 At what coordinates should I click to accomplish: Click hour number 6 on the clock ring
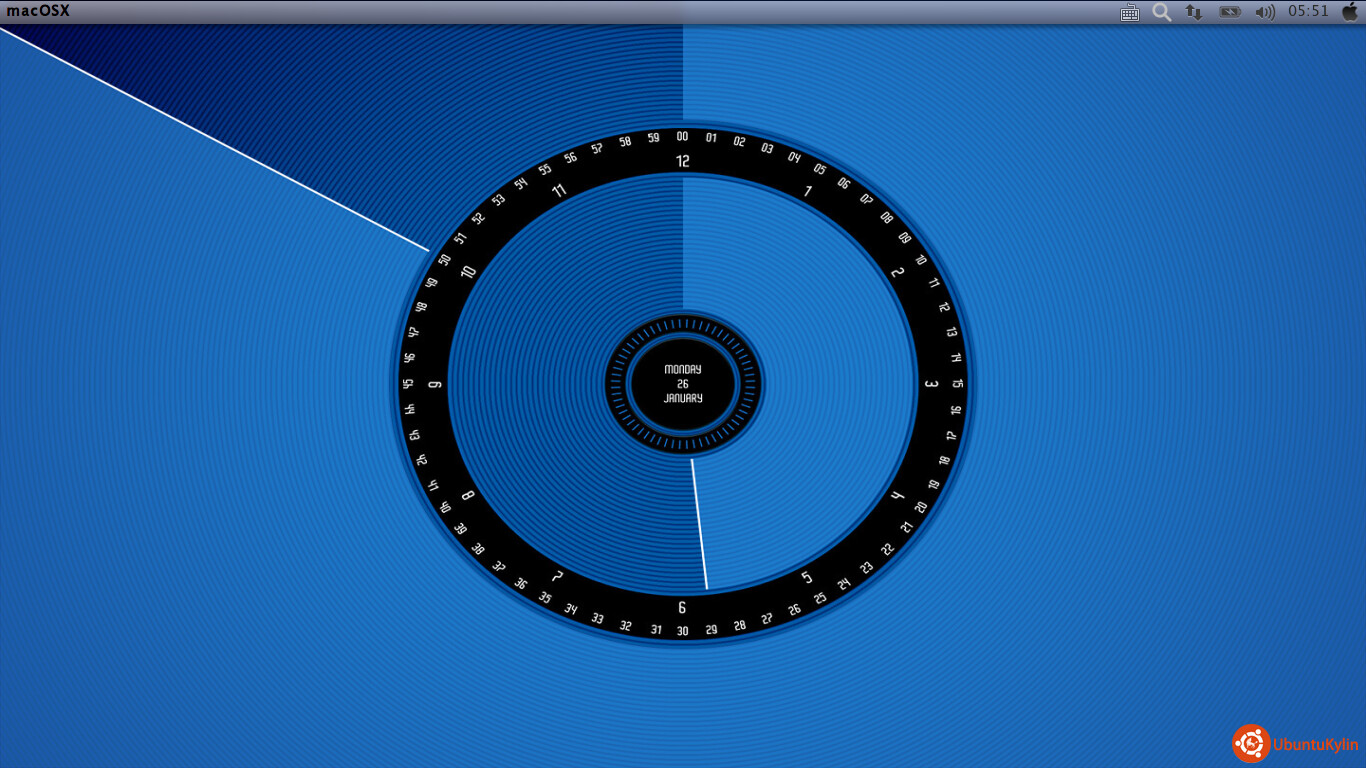[x=682, y=607]
